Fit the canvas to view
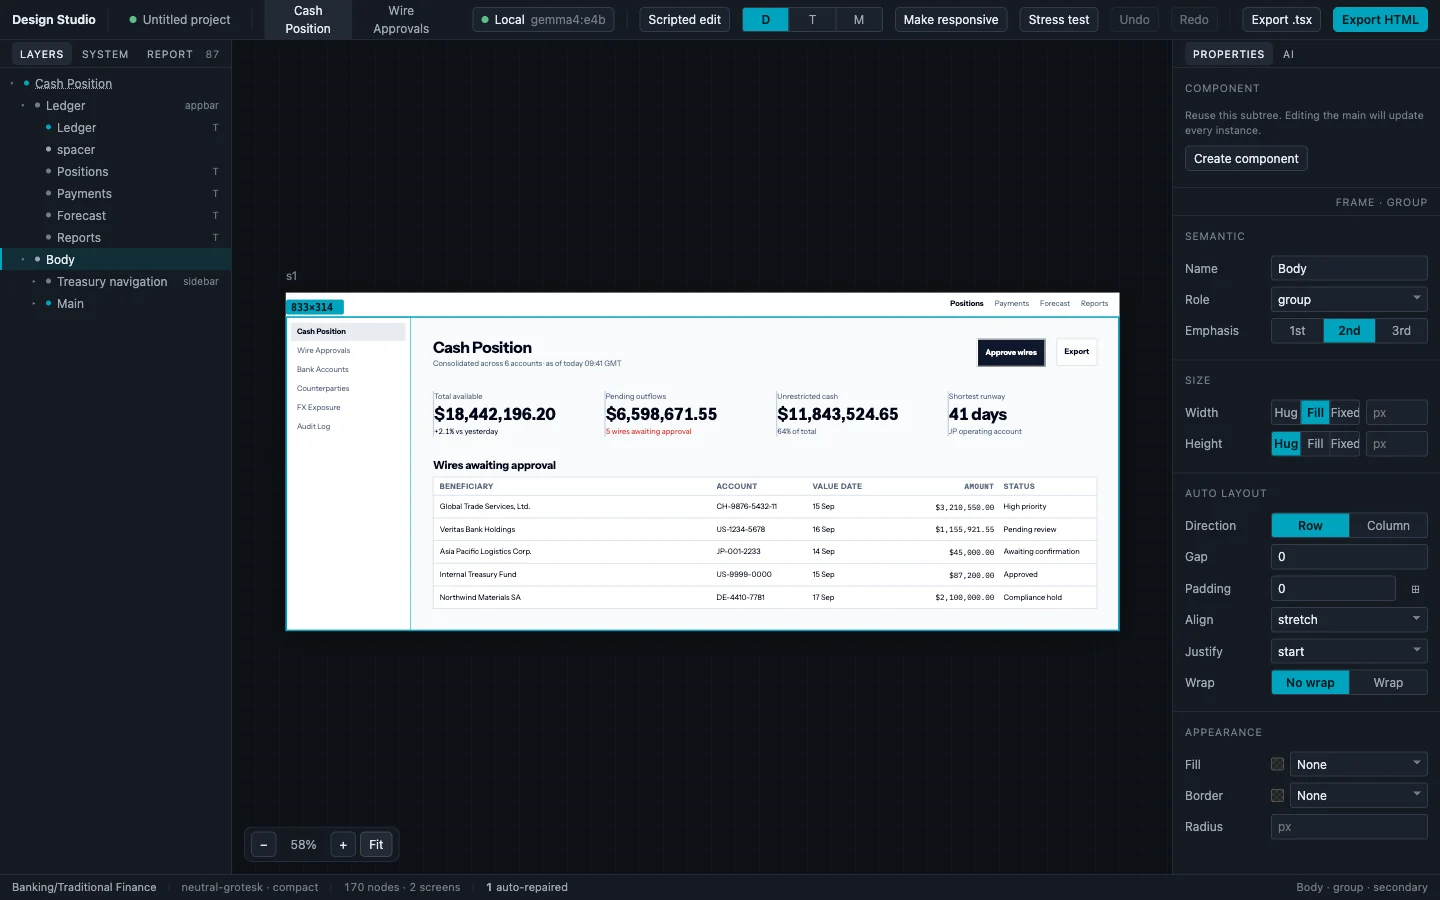The image size is (1440, 900). [376, 845]
